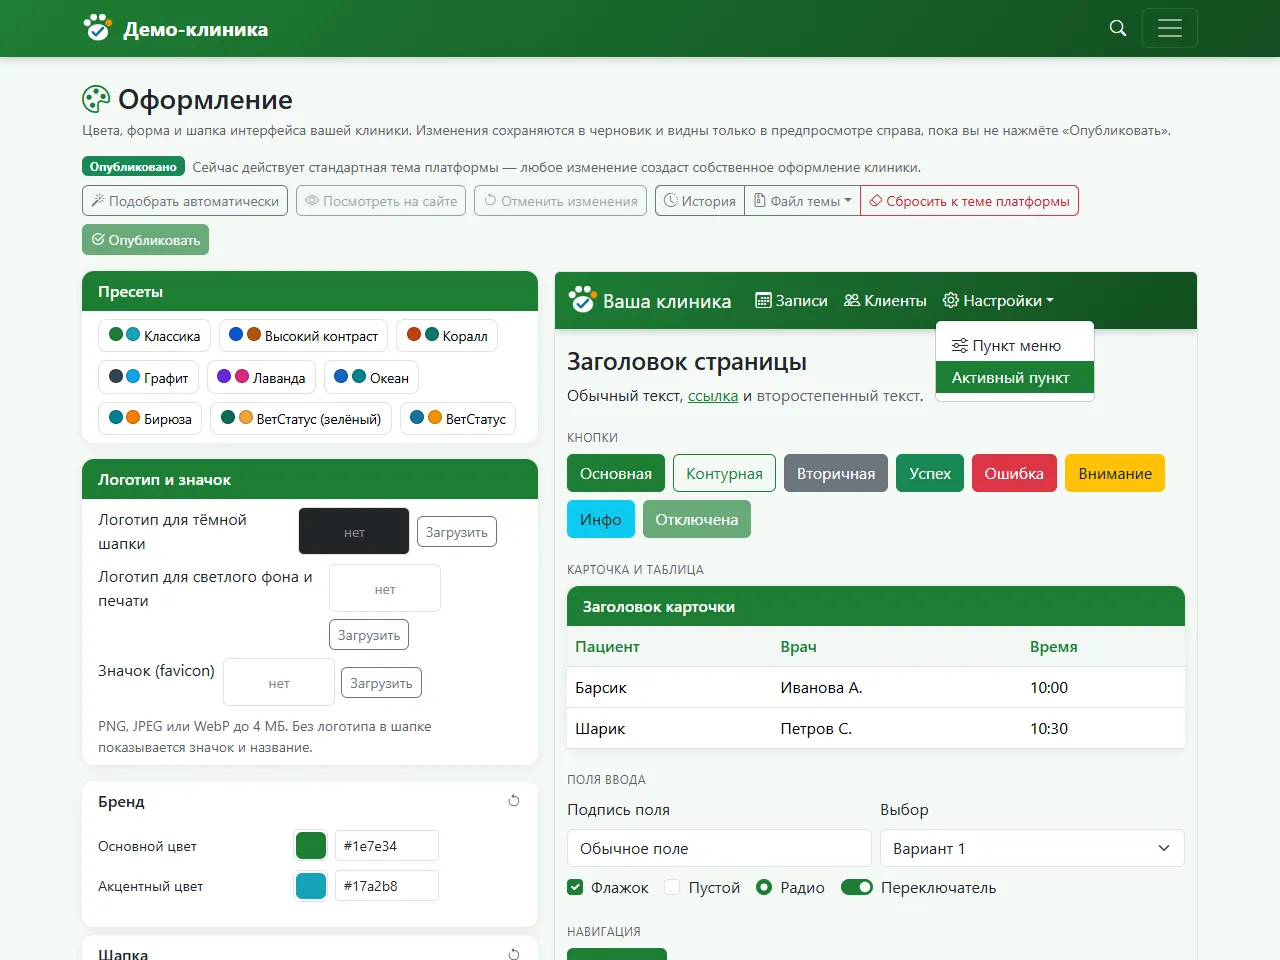Open Клиенты in preview navbar

point(885,300)
